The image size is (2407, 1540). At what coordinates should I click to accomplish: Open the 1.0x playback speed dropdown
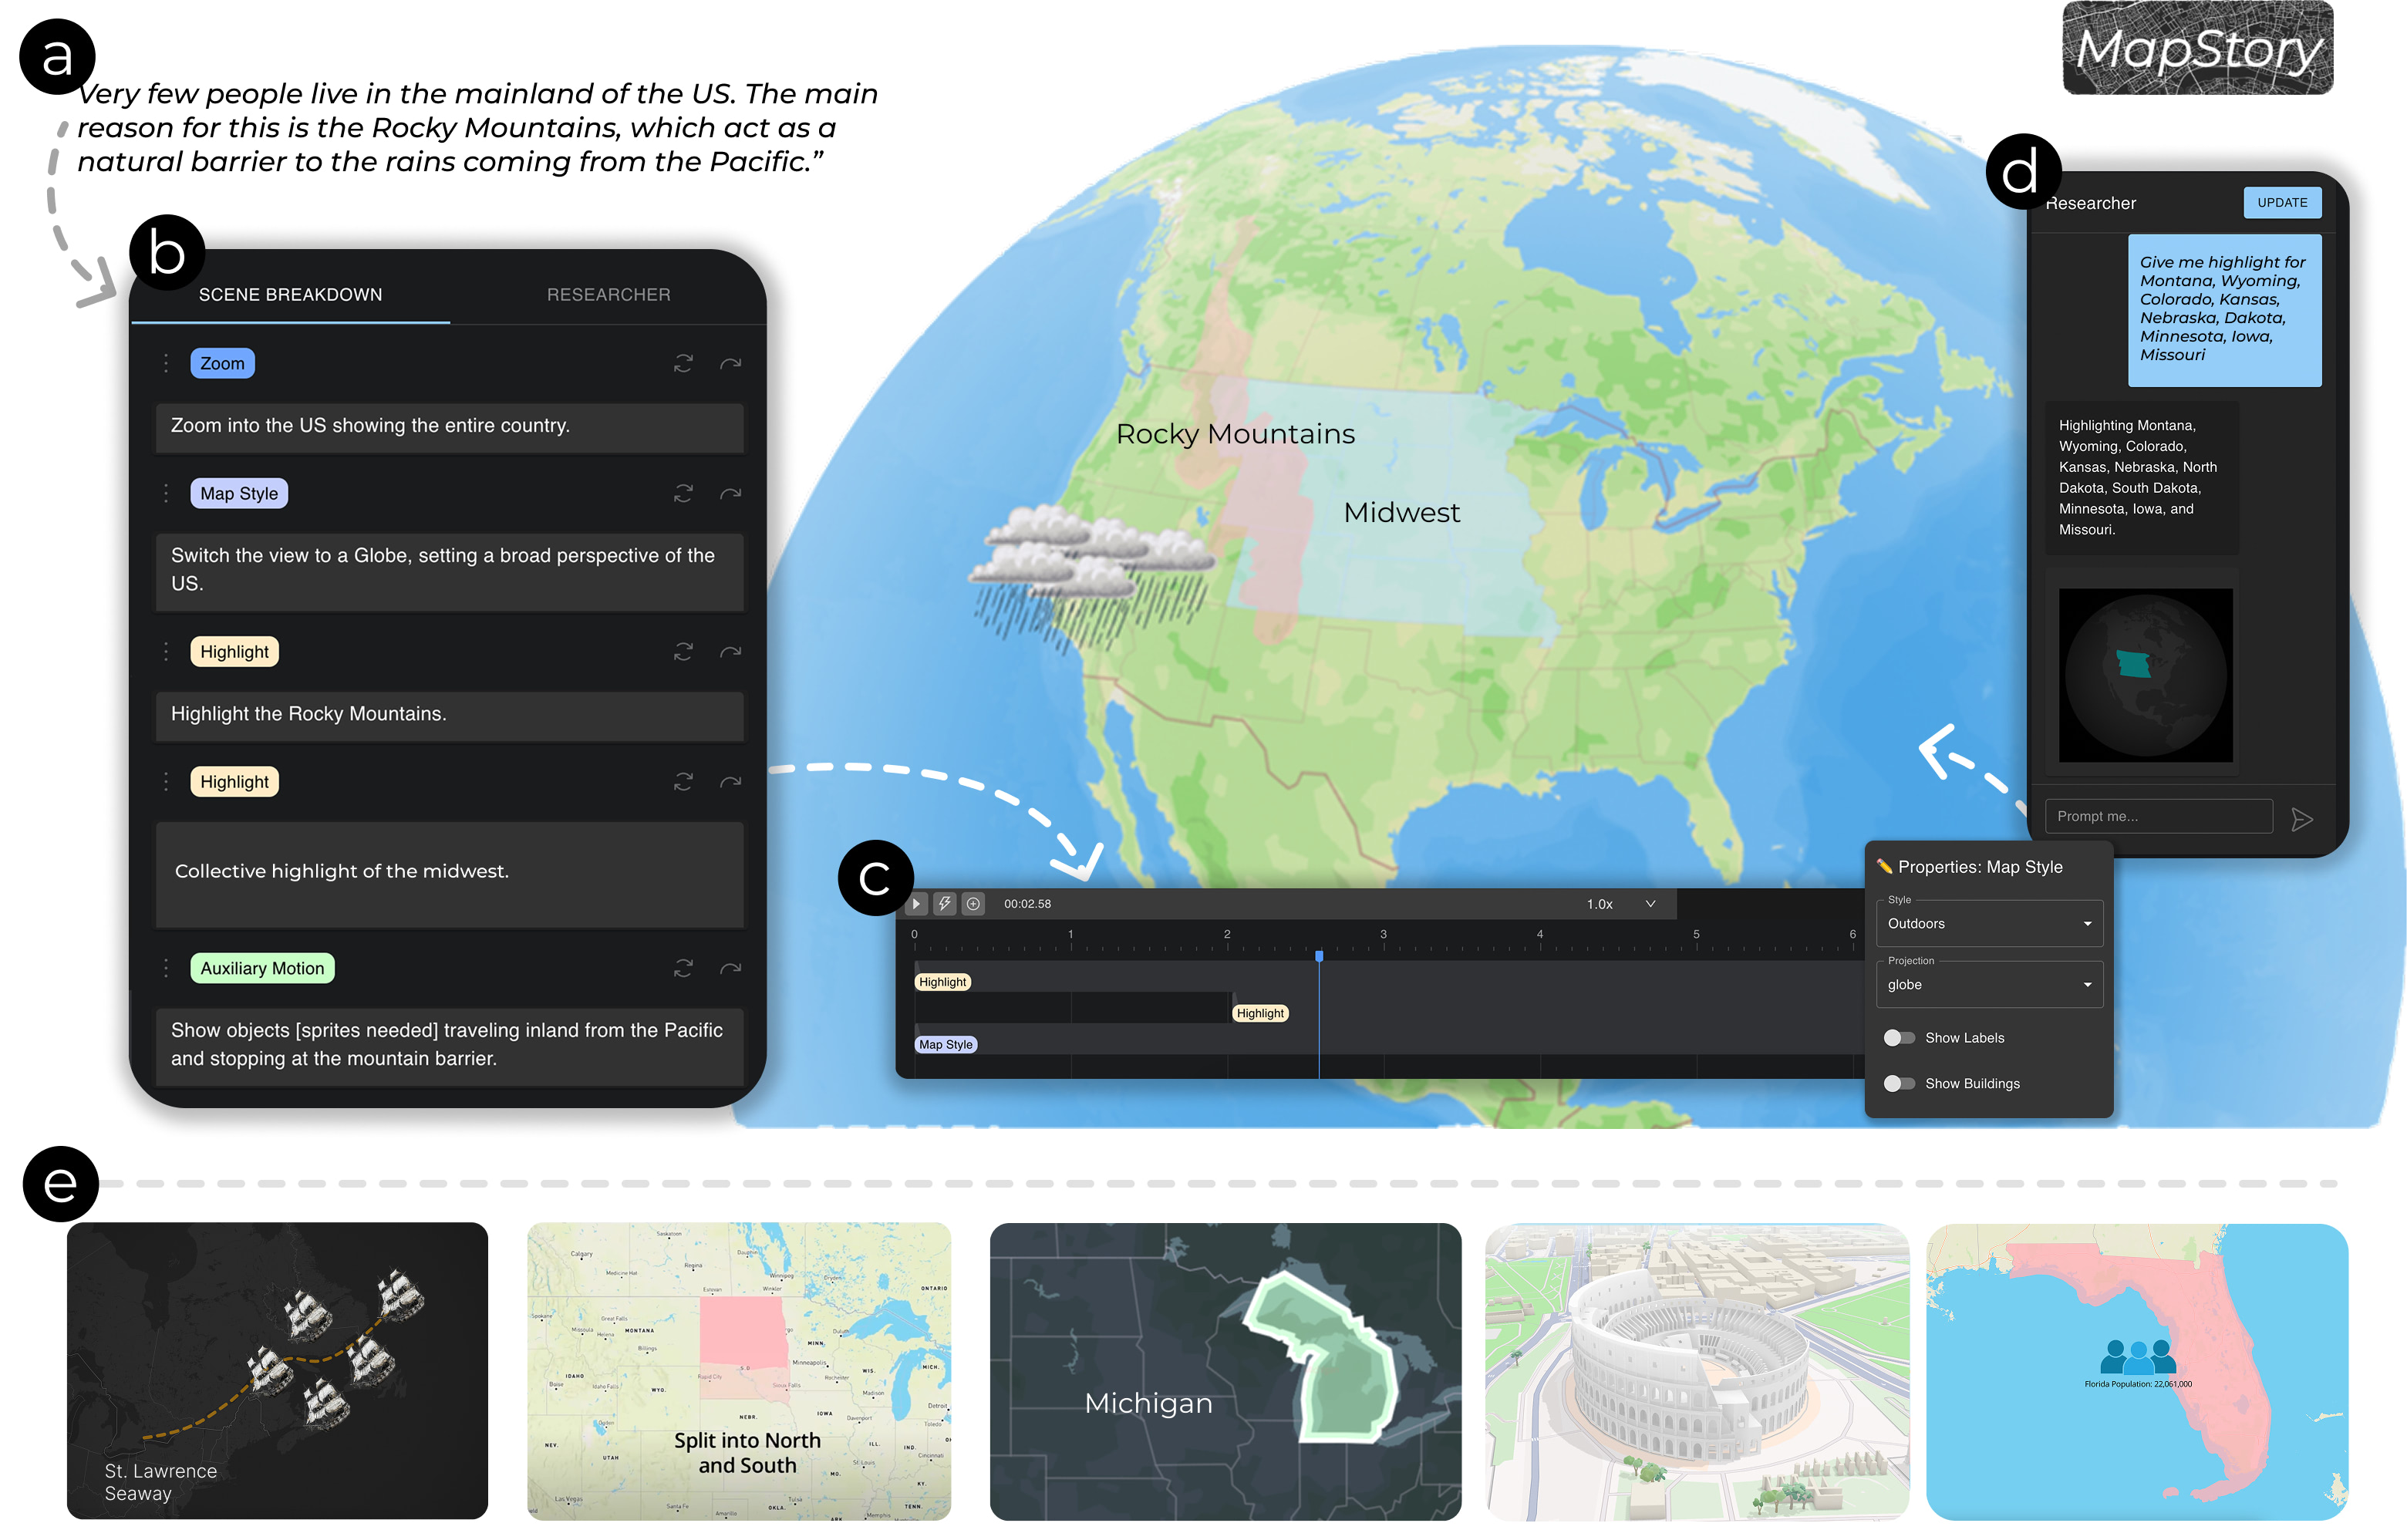pyautogui.click(x=1621, y=904)
